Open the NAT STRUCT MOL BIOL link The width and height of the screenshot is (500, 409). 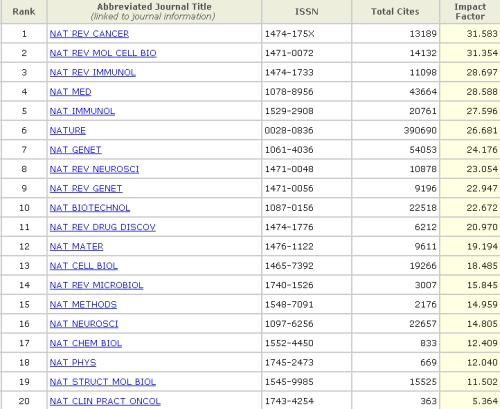pos(103,382)
